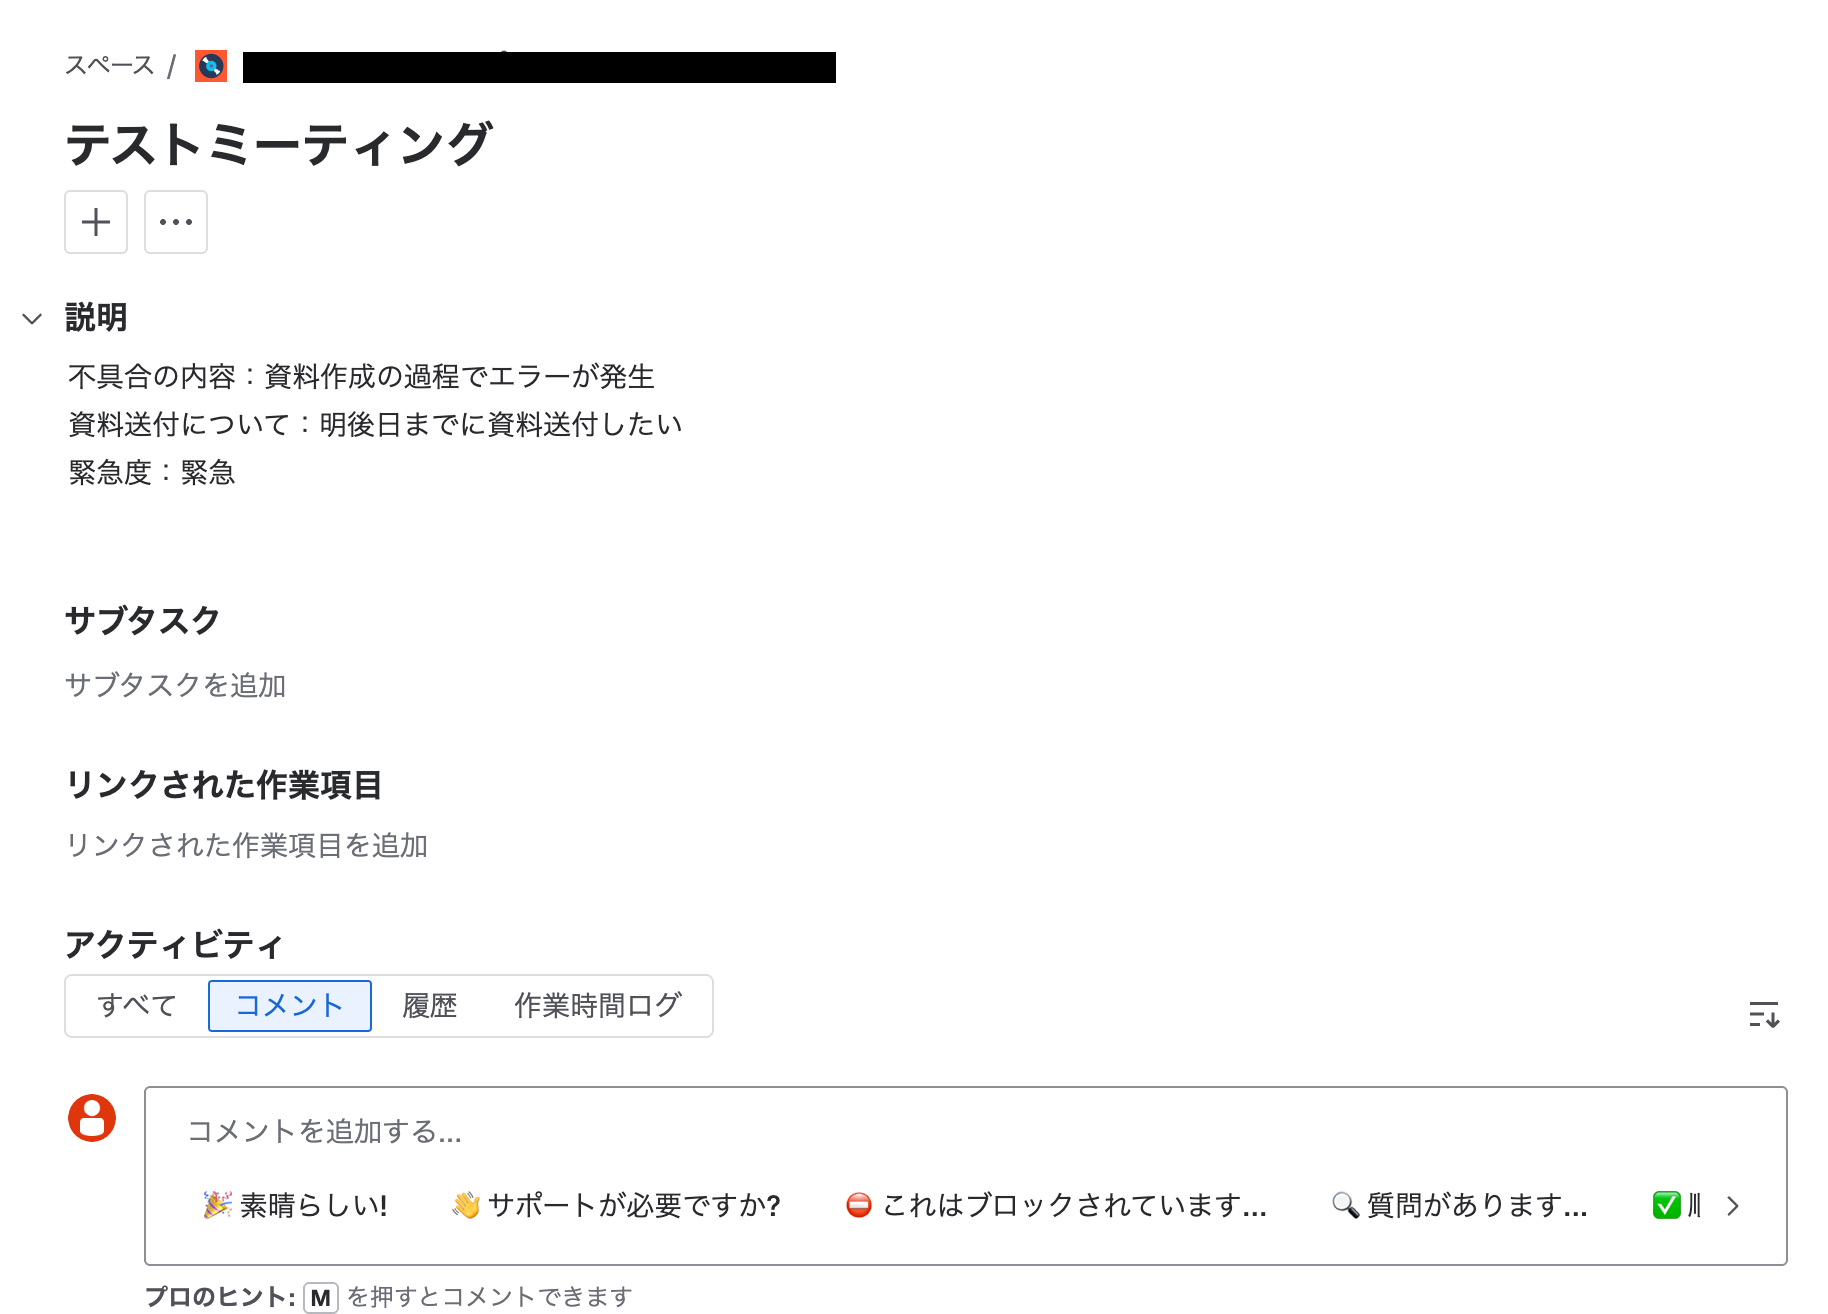Viewport: 1828px width, 1314px height.
Task: Select the コメント activity tab
Action: (290, 1006)
